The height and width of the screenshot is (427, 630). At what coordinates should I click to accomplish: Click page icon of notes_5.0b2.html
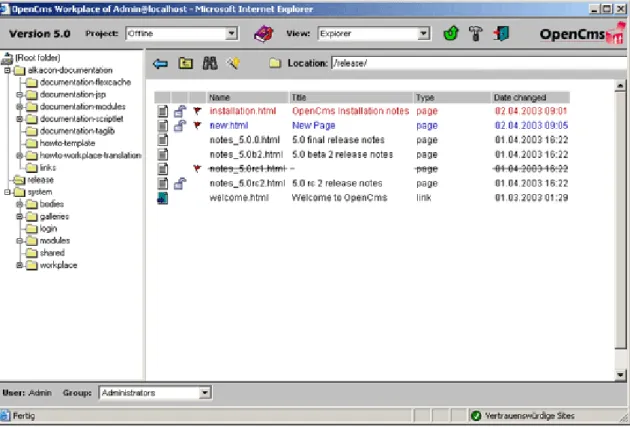coord(162,155)
